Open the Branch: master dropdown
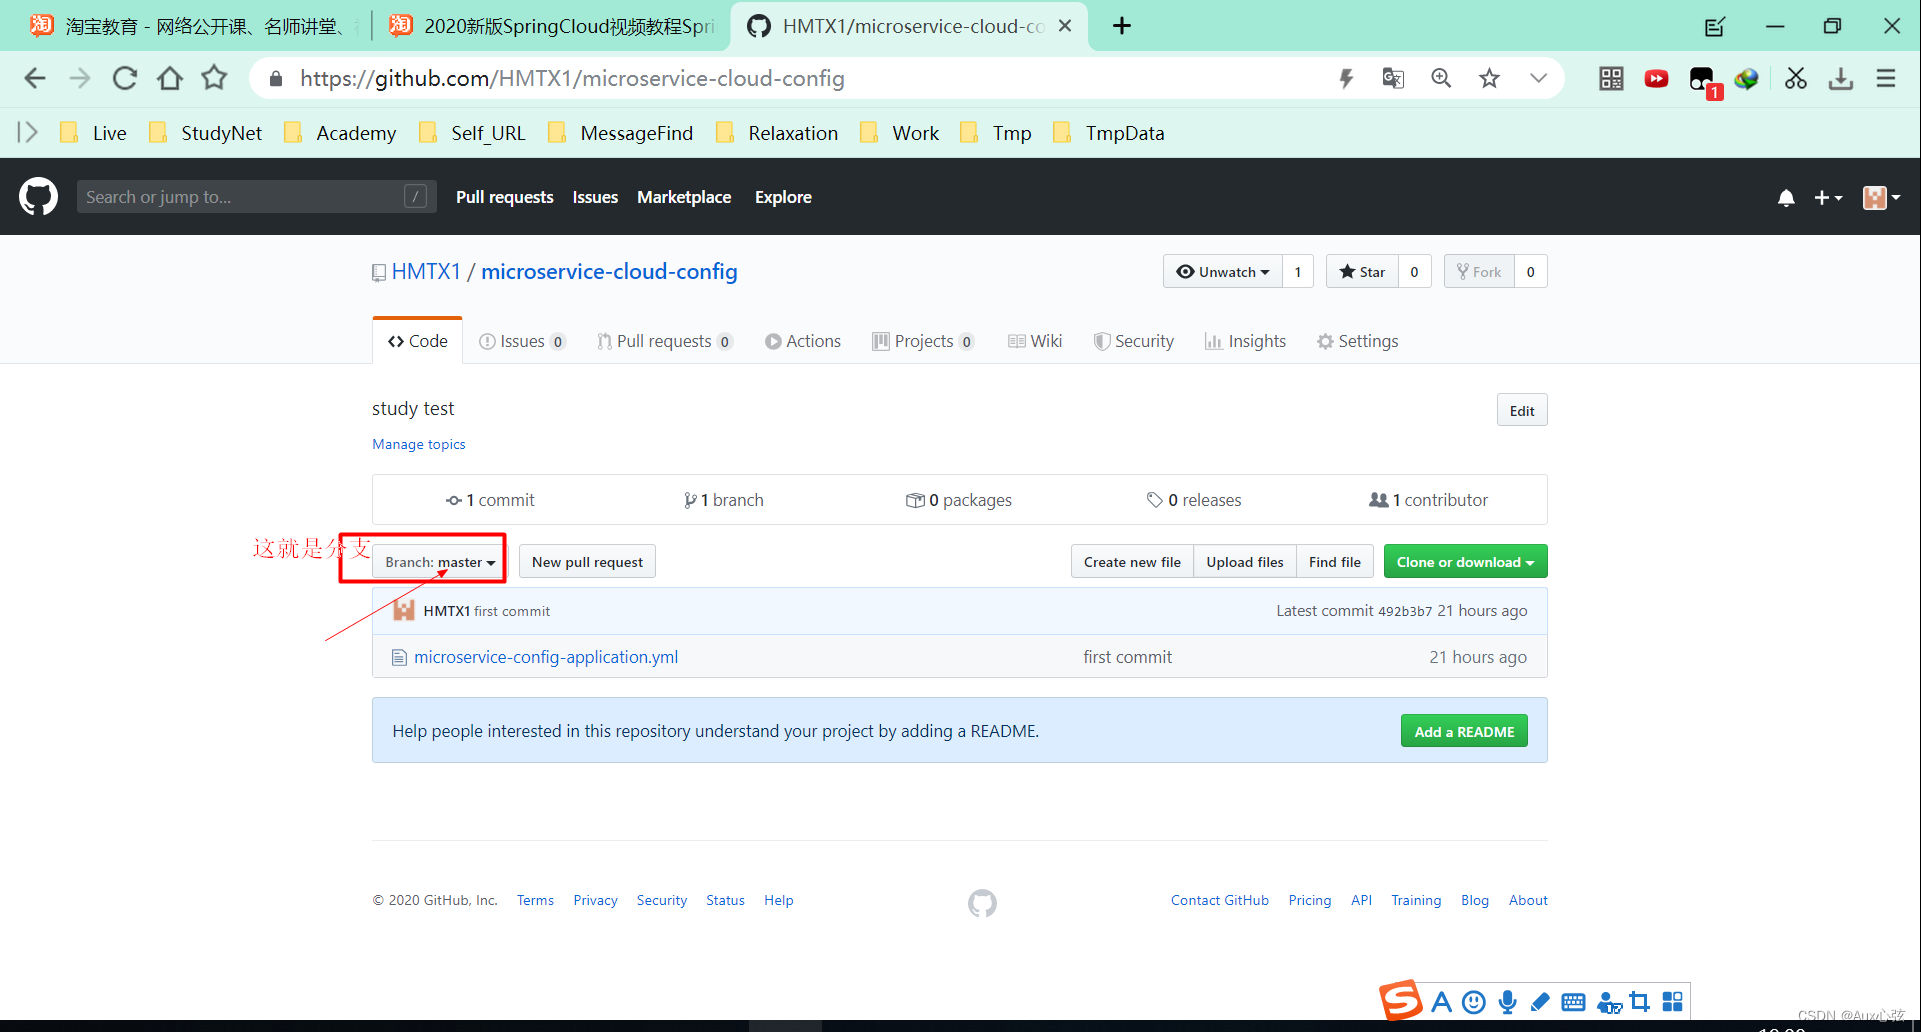 tap(438, 561)
